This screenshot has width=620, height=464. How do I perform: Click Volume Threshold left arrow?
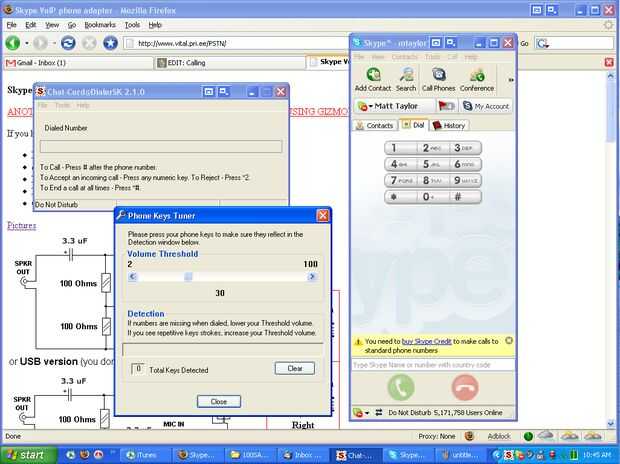(133, 277)
